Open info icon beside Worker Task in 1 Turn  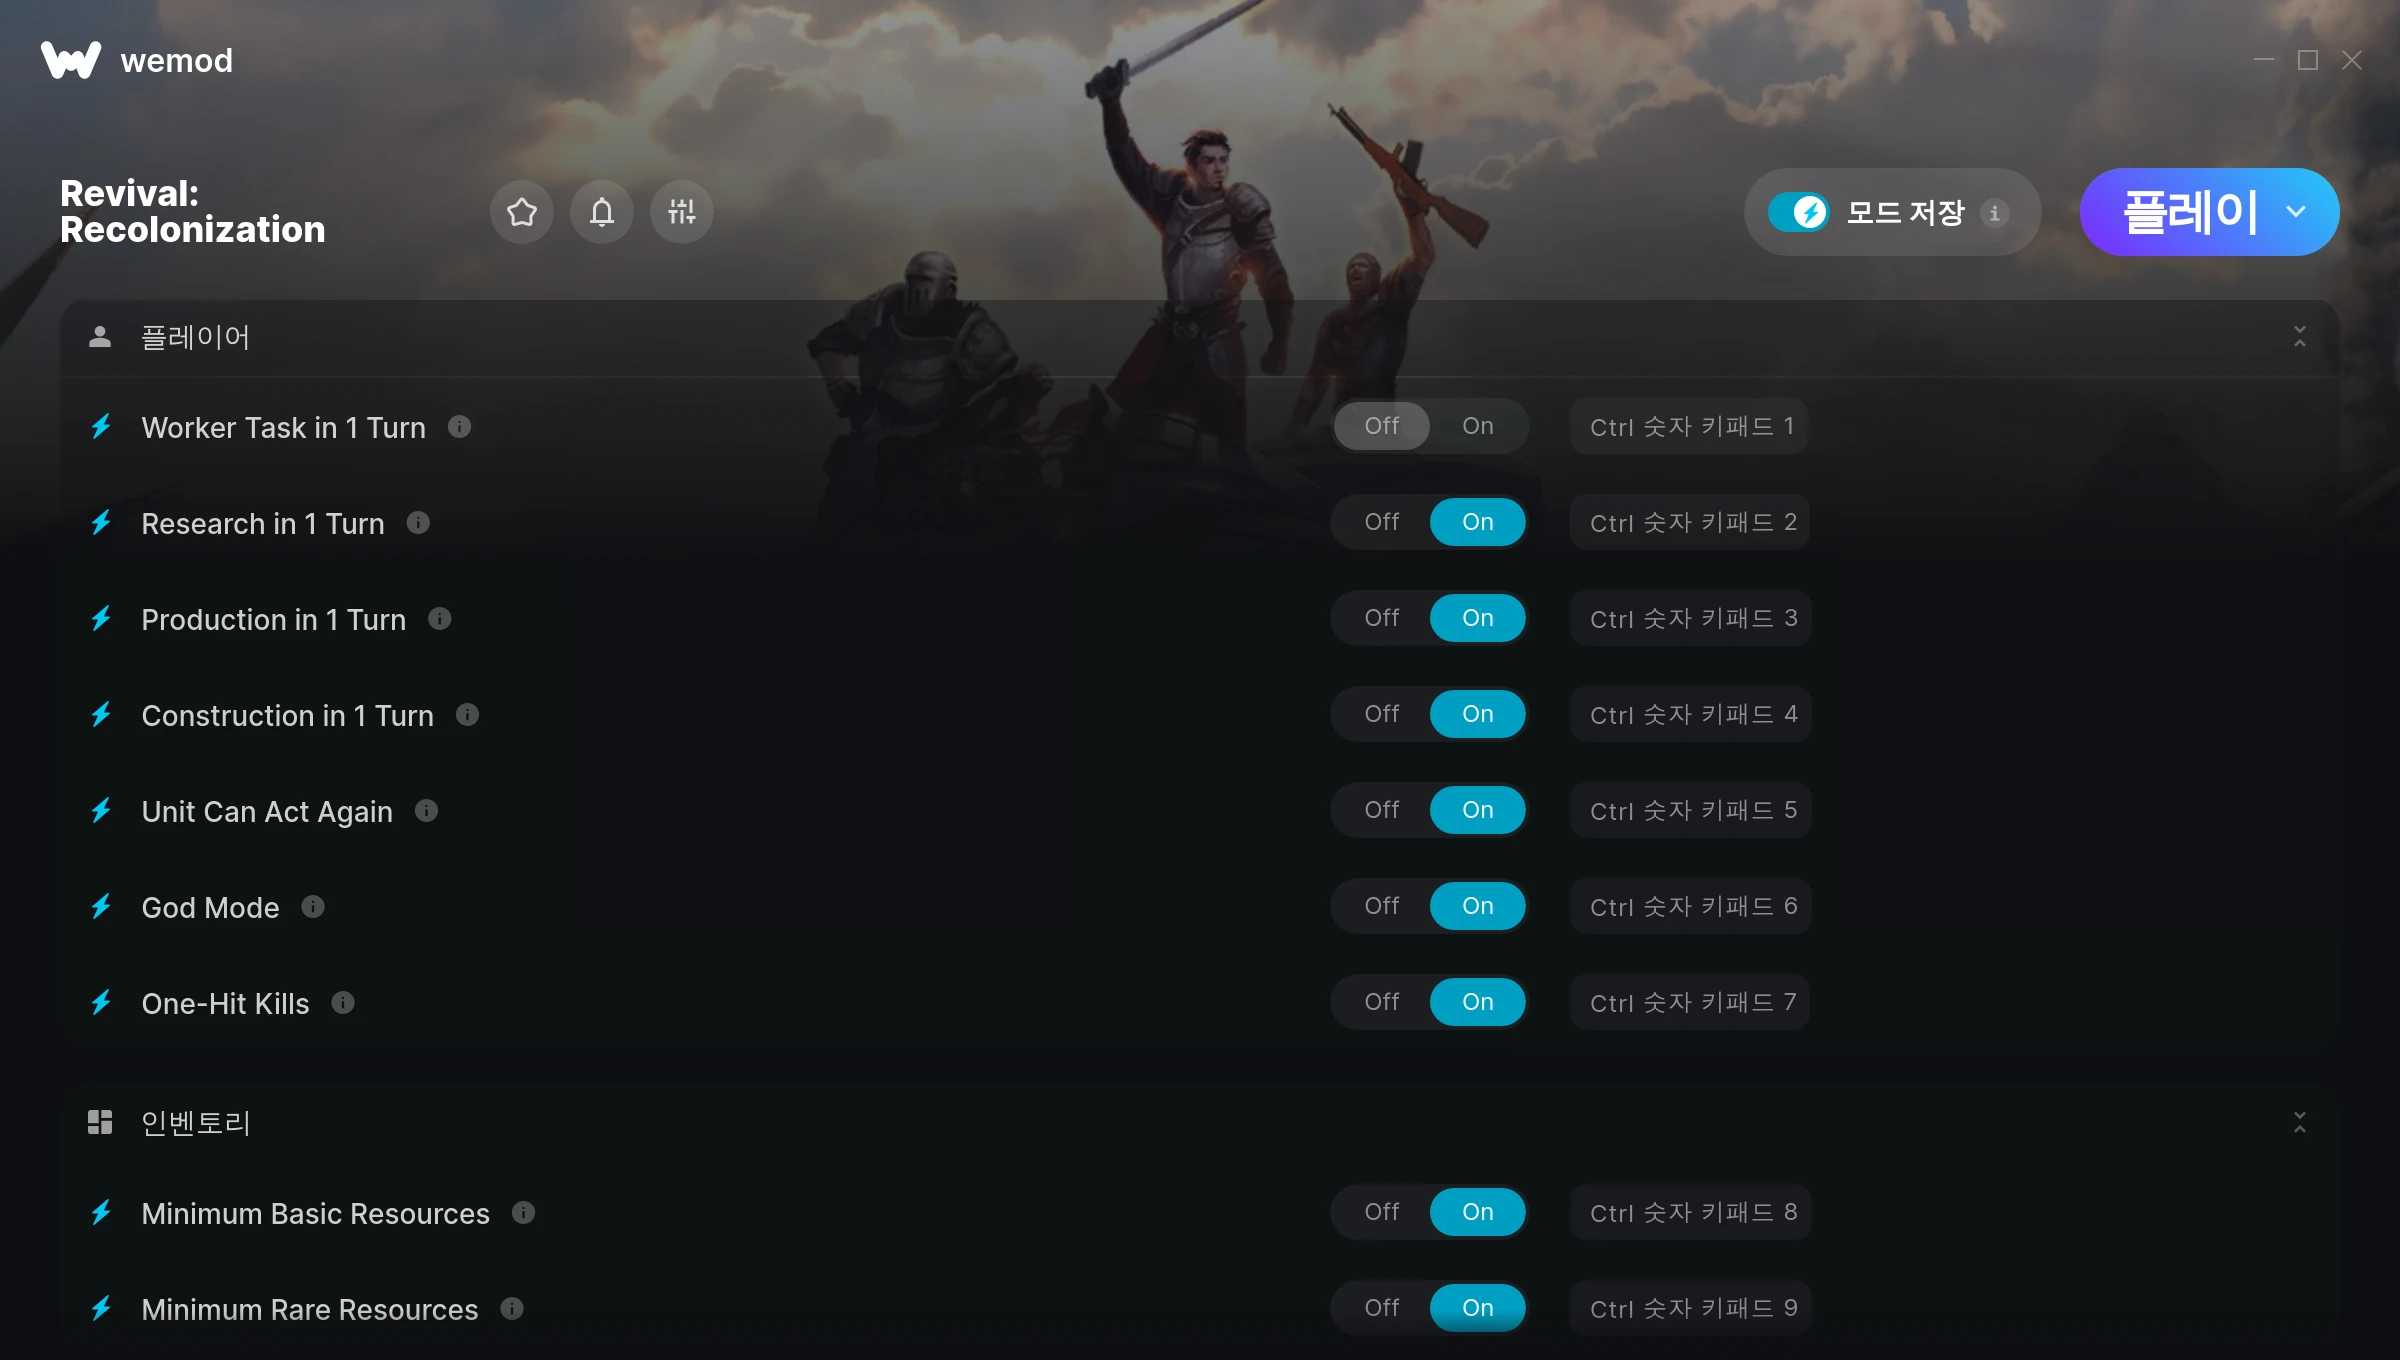pos(459,427)
